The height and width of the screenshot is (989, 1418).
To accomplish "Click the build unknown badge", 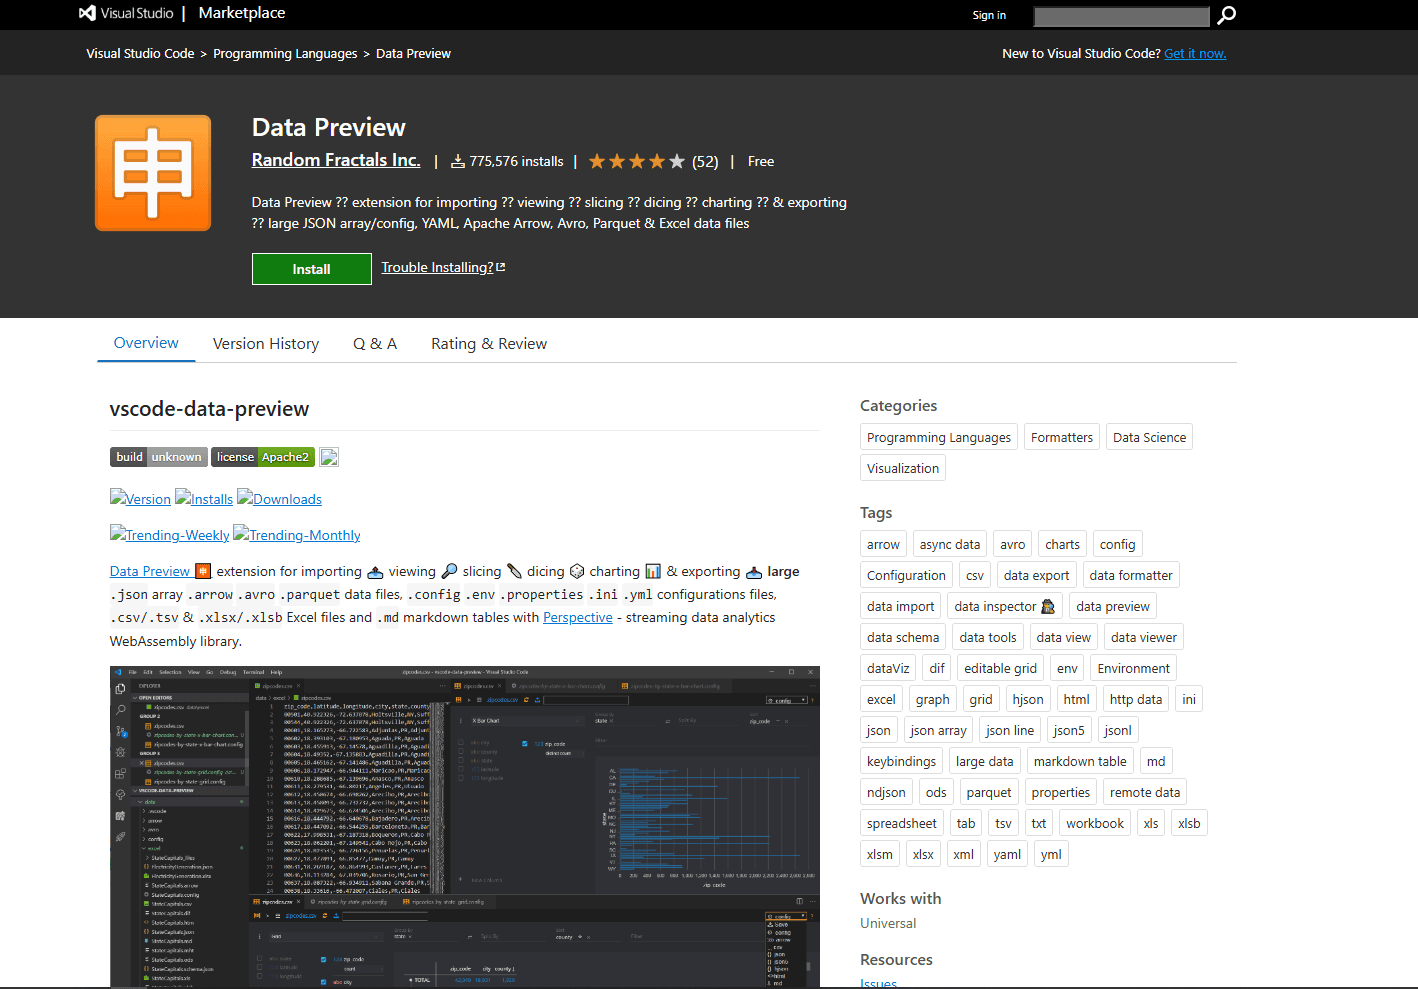I will coord(159,457).
